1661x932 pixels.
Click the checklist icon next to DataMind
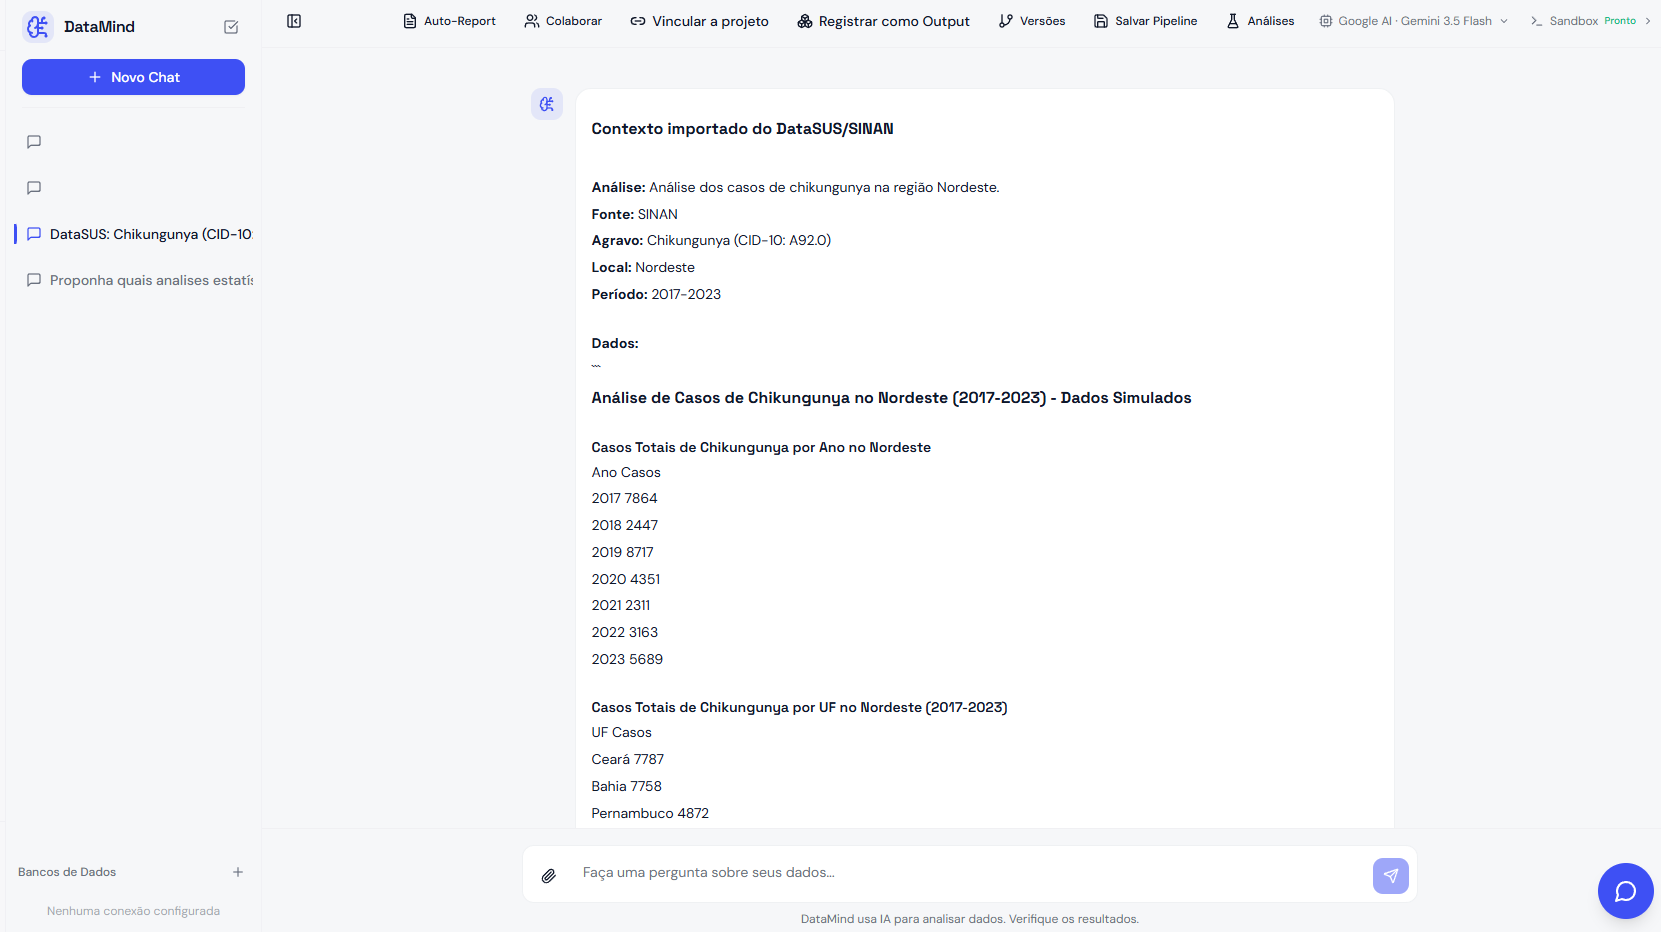[x=231, y=27]
